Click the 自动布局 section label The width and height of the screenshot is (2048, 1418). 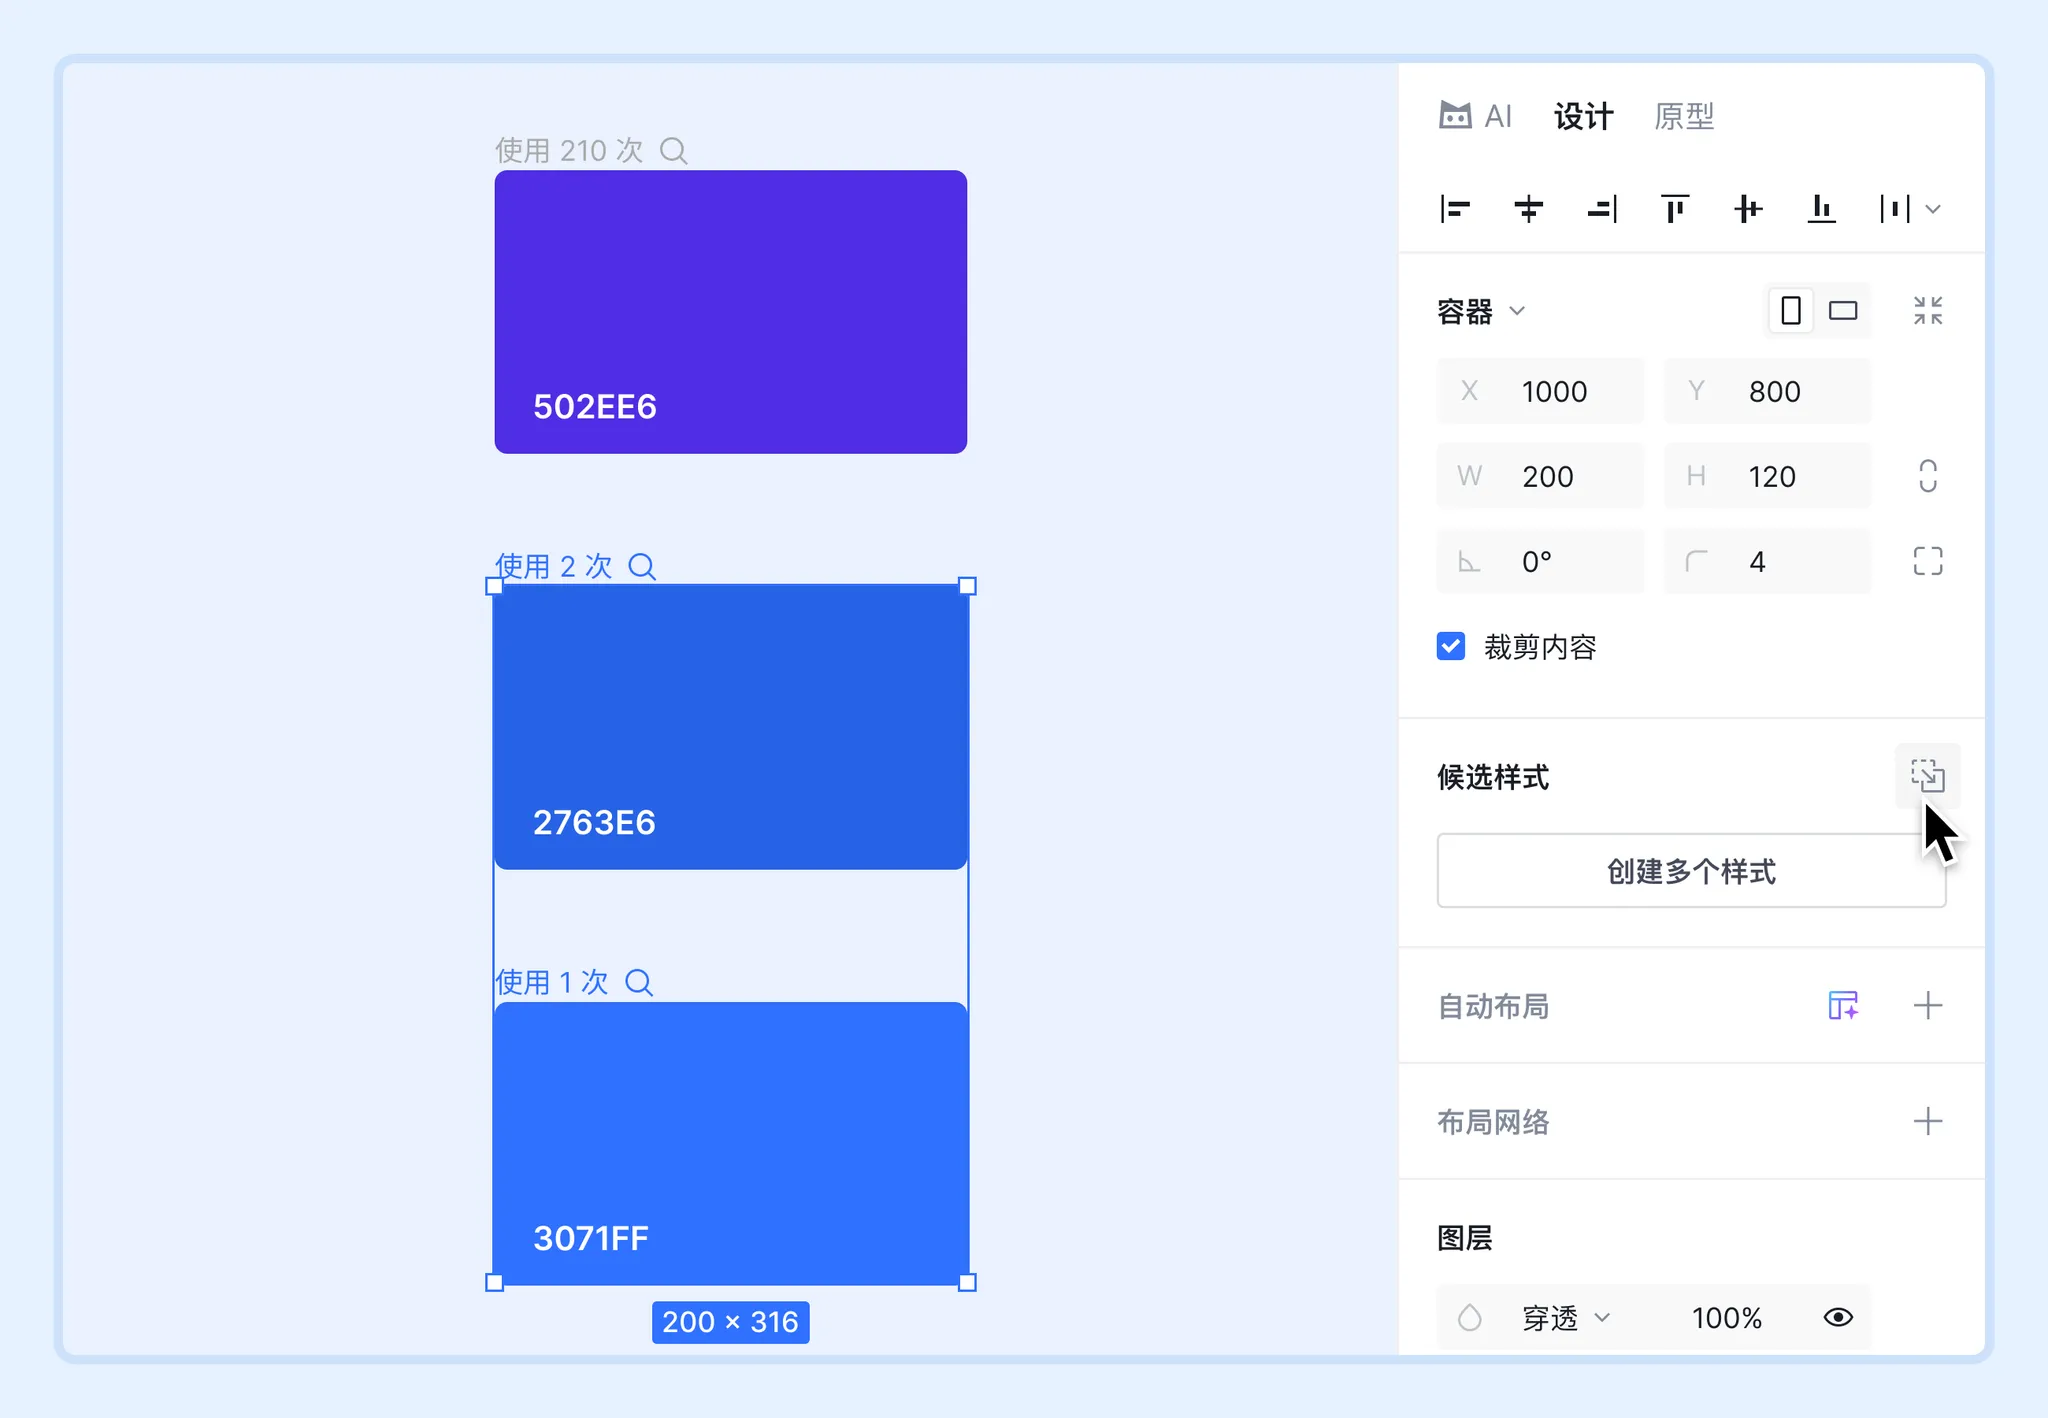coord(1493,1006)
